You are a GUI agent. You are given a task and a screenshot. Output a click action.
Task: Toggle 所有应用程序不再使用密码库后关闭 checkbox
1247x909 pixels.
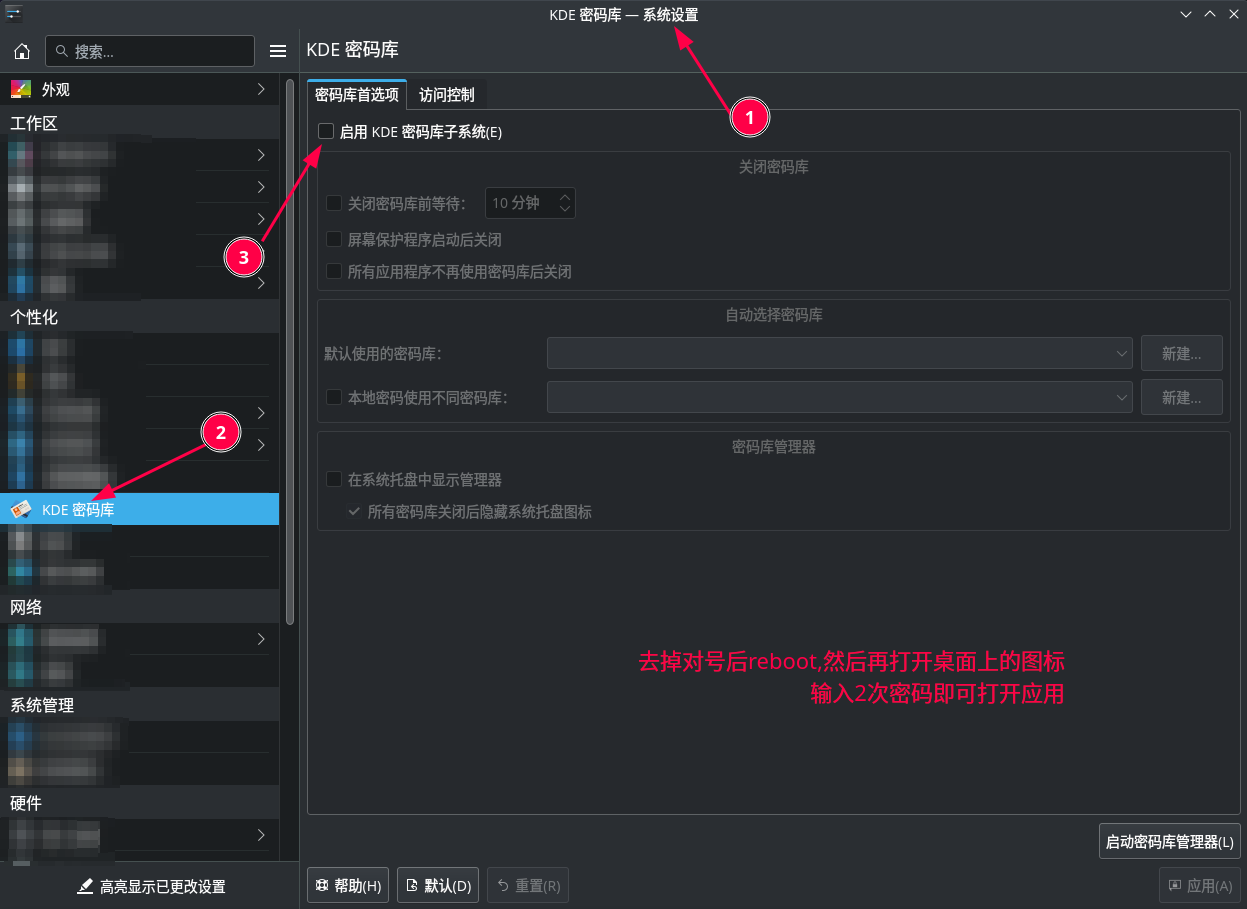coord(334,271)
